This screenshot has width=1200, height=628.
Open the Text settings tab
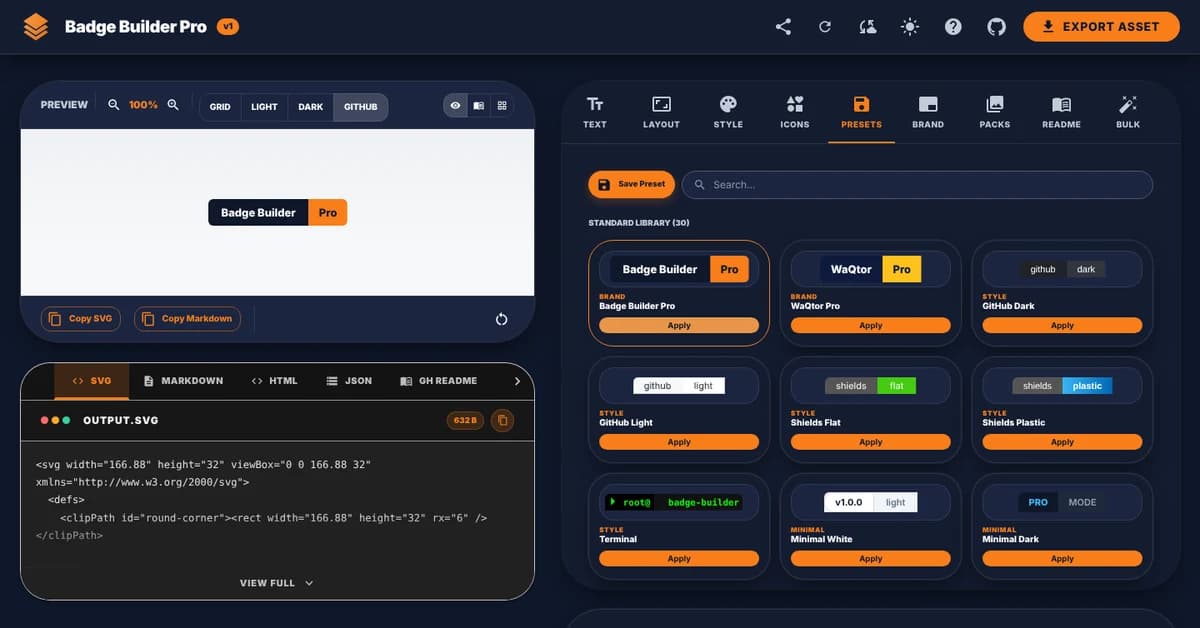coord(595,112)
